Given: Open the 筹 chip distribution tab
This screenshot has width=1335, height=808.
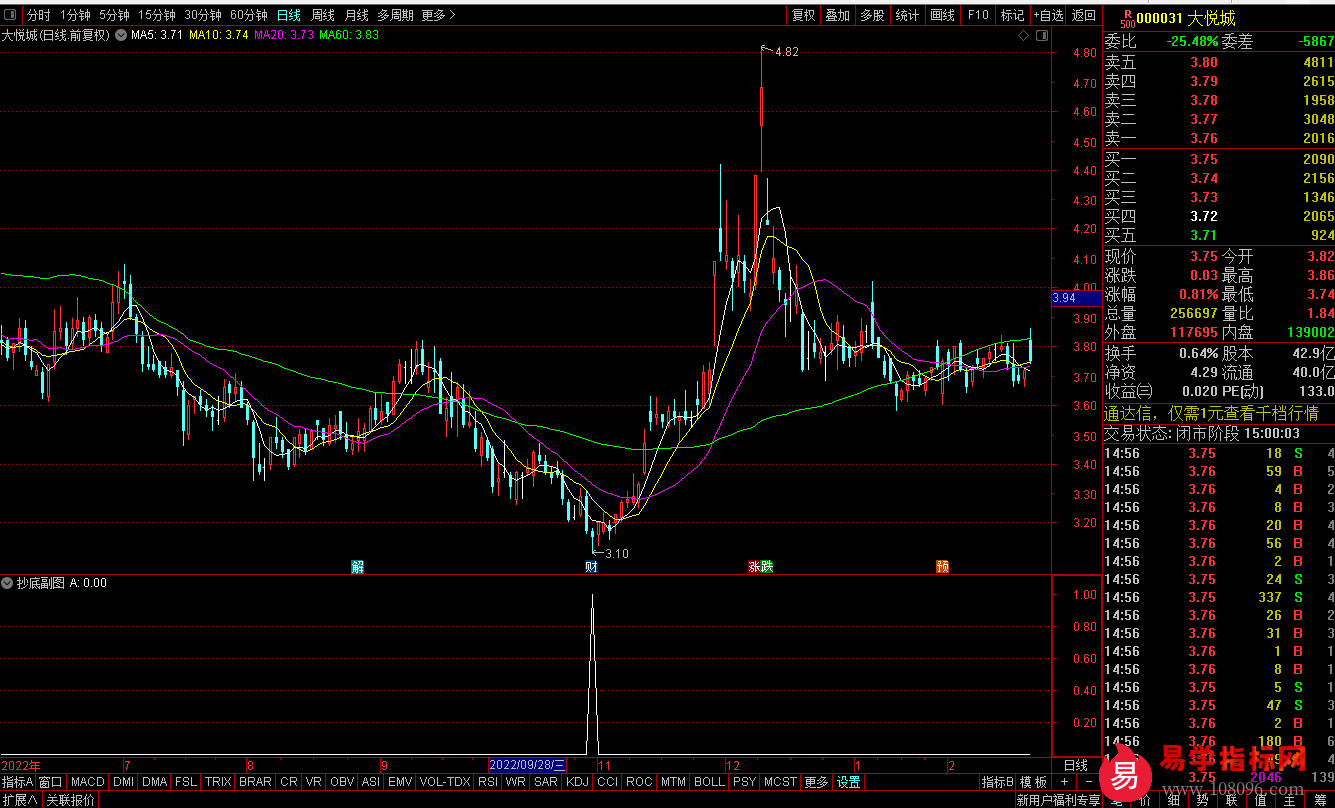Looking at the screenshot, I should (x=1320, y=799).
